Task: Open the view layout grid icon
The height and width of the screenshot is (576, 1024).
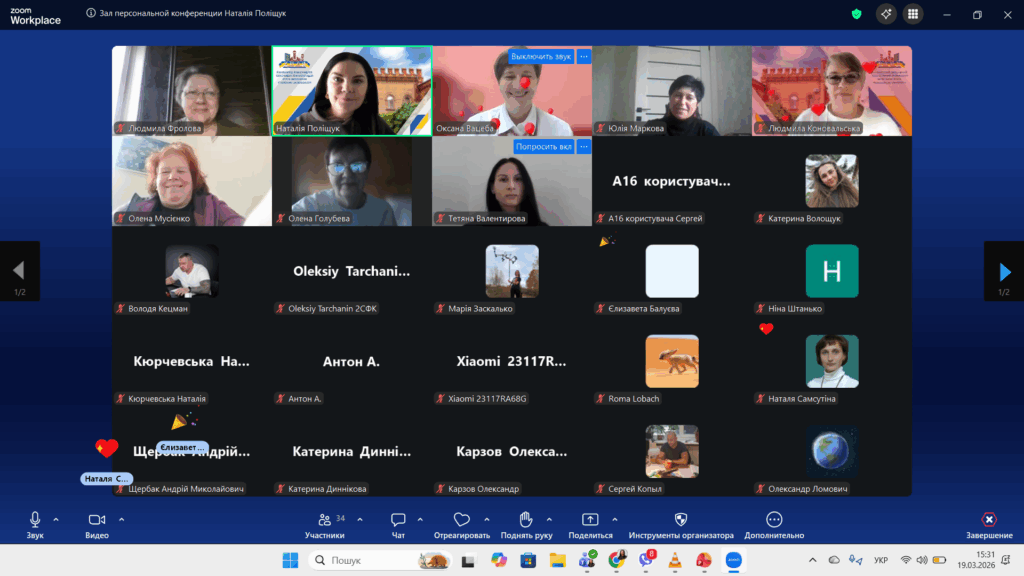Action: point(913,14)
